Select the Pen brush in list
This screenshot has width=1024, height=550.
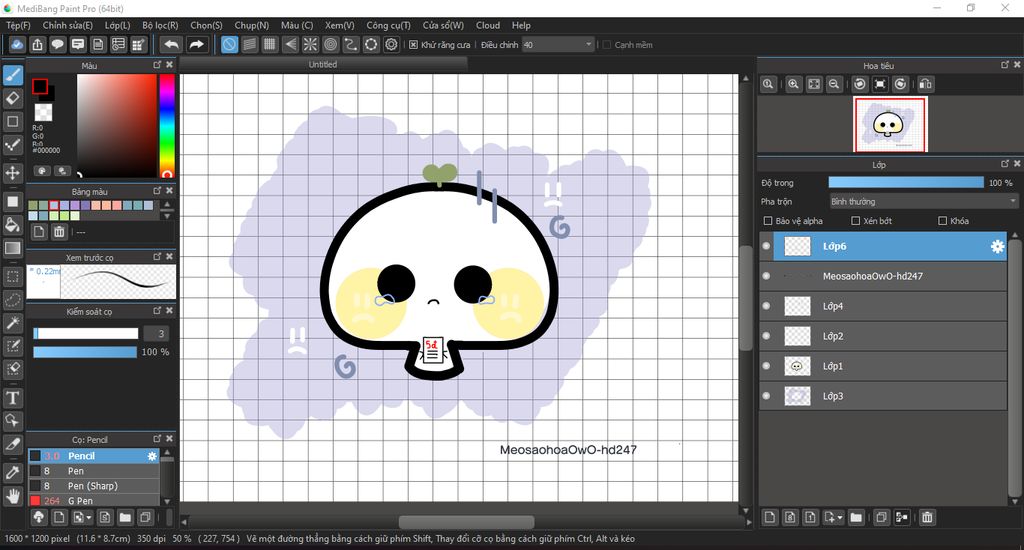[x=93, y=471]
